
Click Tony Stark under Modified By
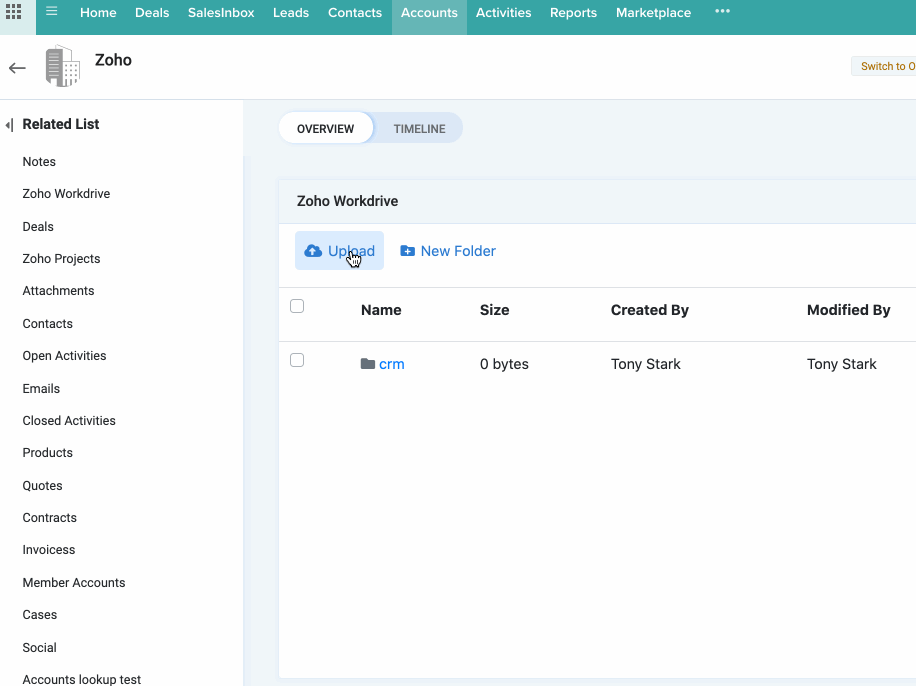[x=841, y=364]
